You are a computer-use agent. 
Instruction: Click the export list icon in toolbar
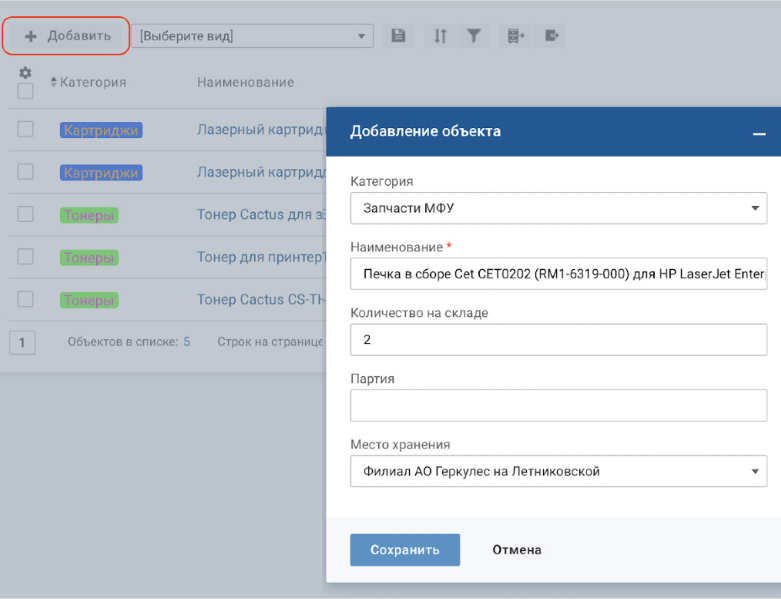pos(552,36)
